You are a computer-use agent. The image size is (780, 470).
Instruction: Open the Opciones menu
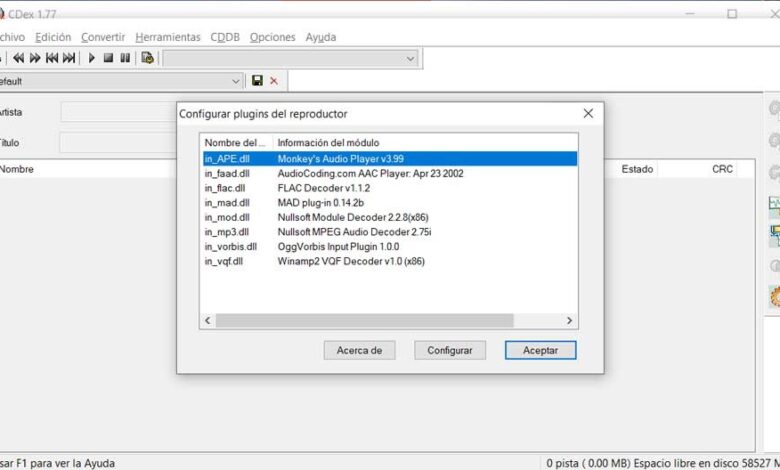coord(272,37)
